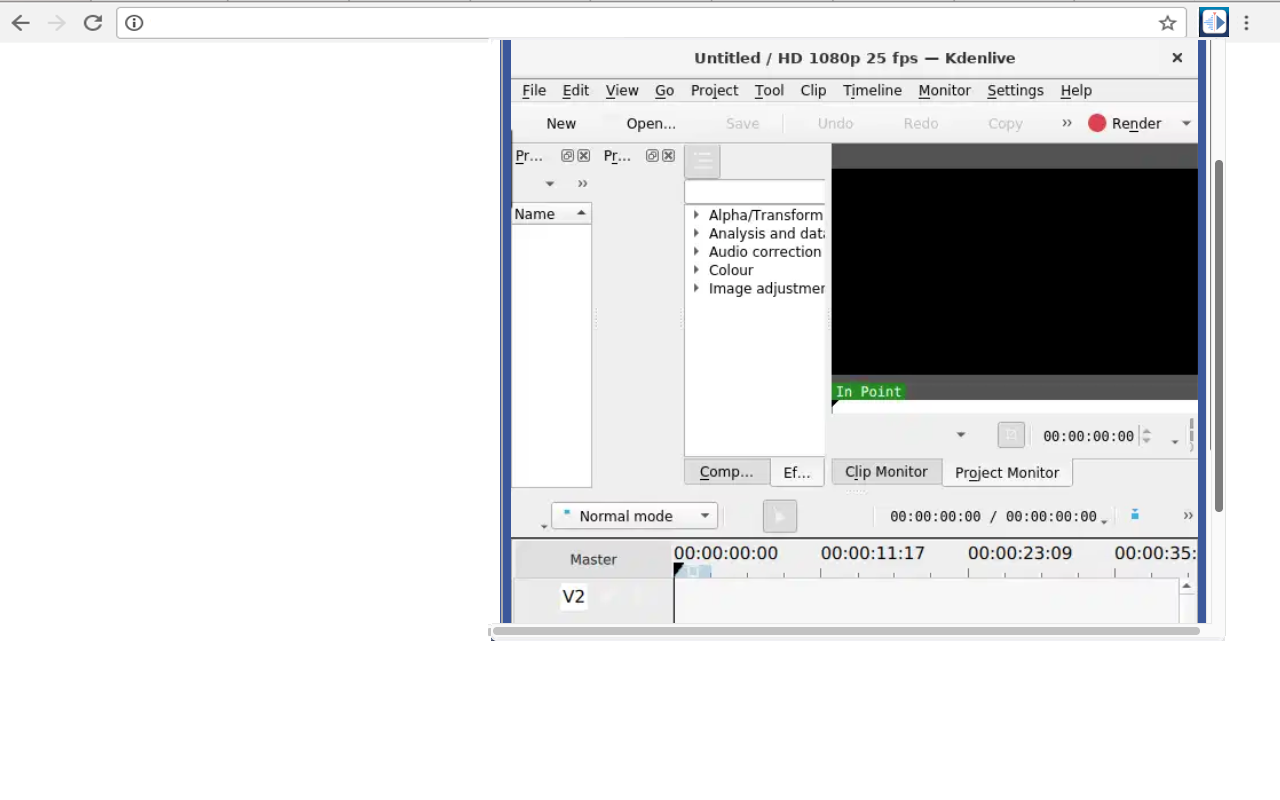Open the Go menu

(664, 90)
